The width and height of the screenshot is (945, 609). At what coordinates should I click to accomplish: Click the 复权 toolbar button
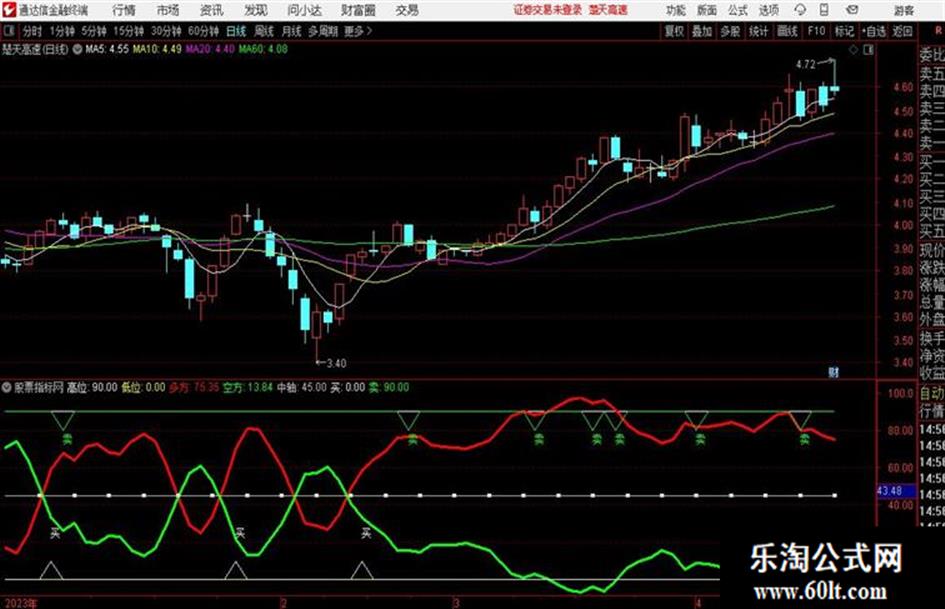674,31
